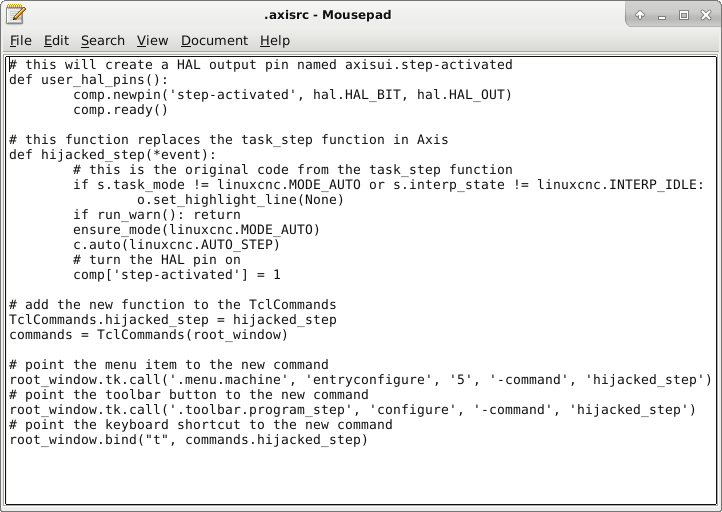Screen dimensions: 722x512
Task: Place cursor on 'def user_hal_pins():' line
Action: point(88,80)
